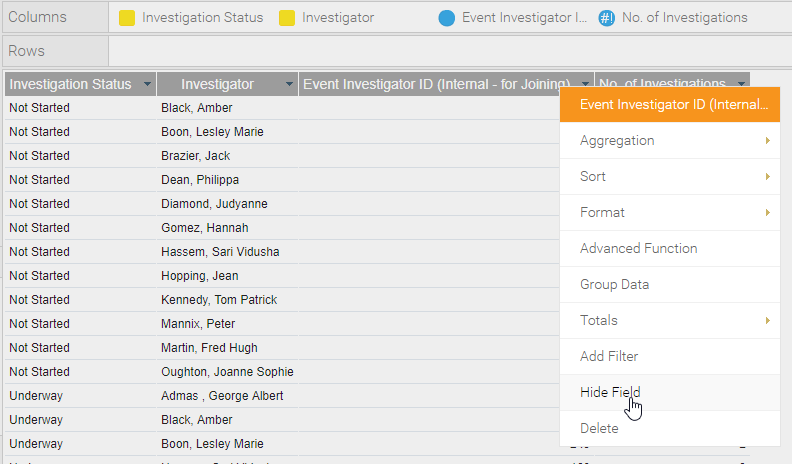Screen dimensions: 792x464
Task: Click yellow dimension icon beside Investigator field
Action: [287, 18]
